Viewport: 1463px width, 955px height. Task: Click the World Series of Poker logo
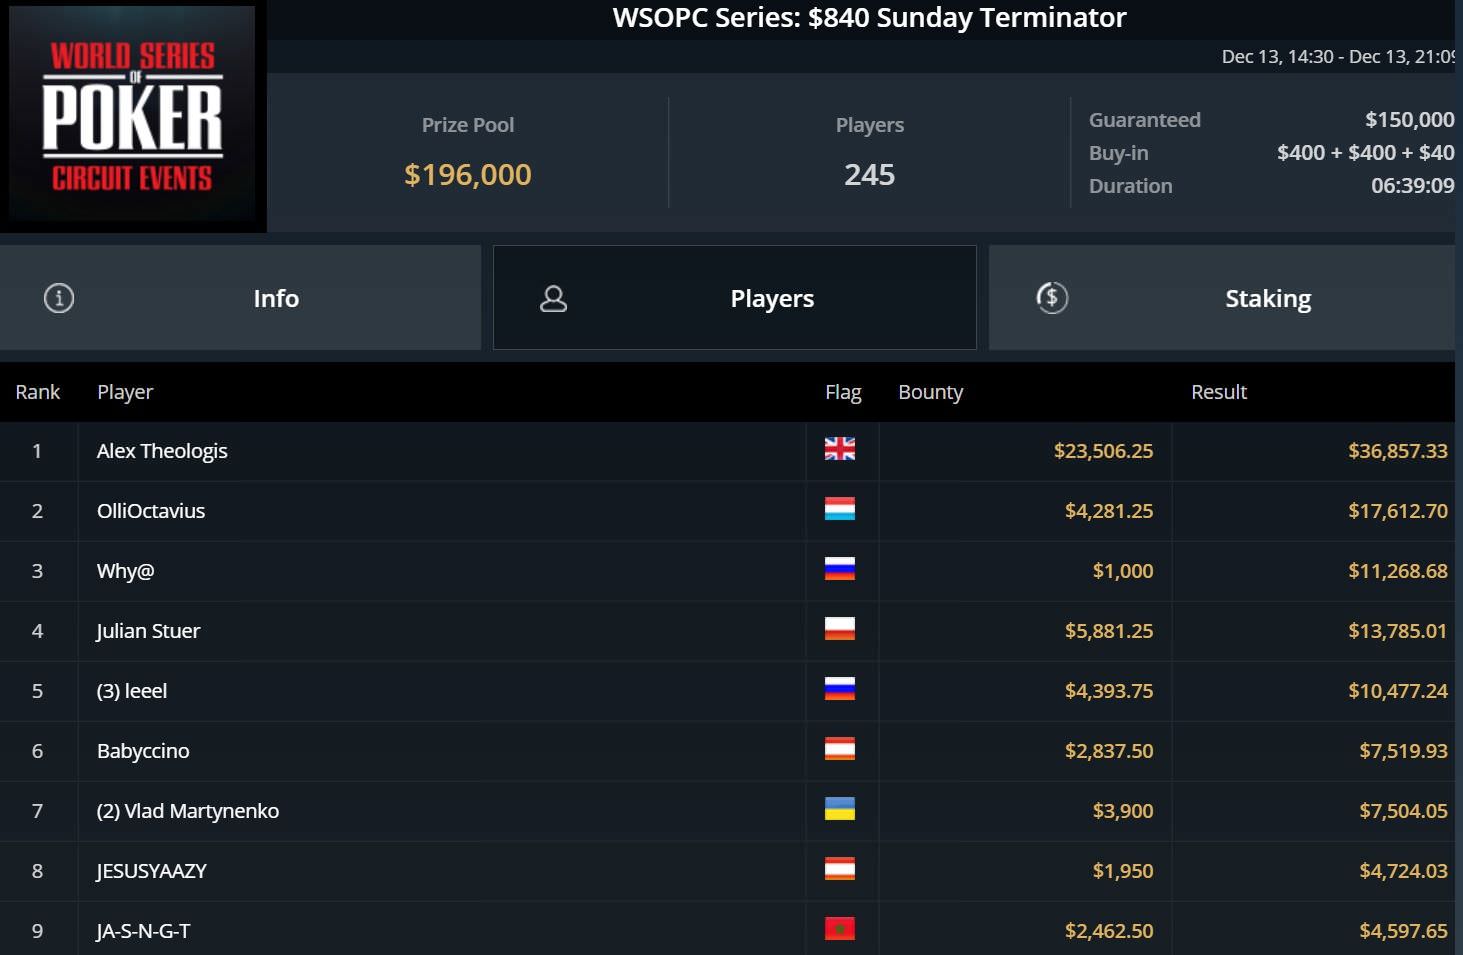133,116
